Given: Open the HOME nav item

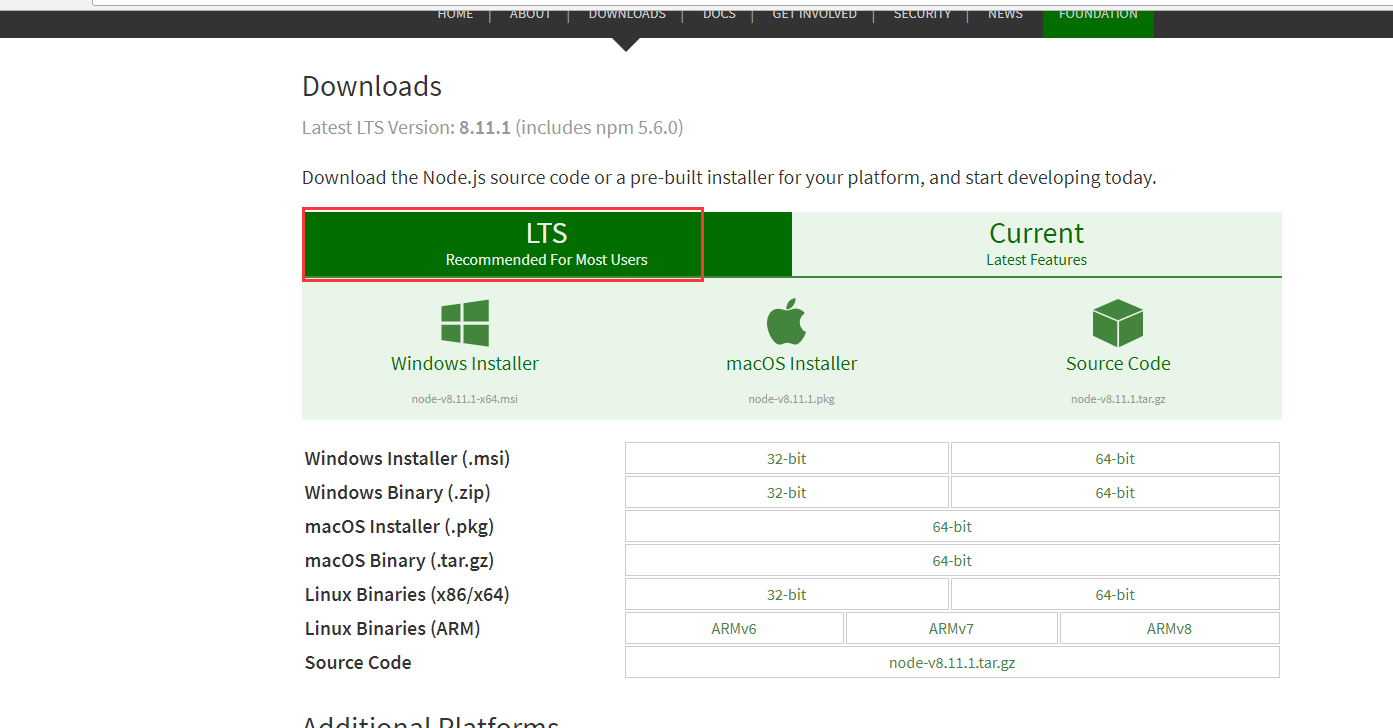Looking at the screenshot, I should coord(455,13).
